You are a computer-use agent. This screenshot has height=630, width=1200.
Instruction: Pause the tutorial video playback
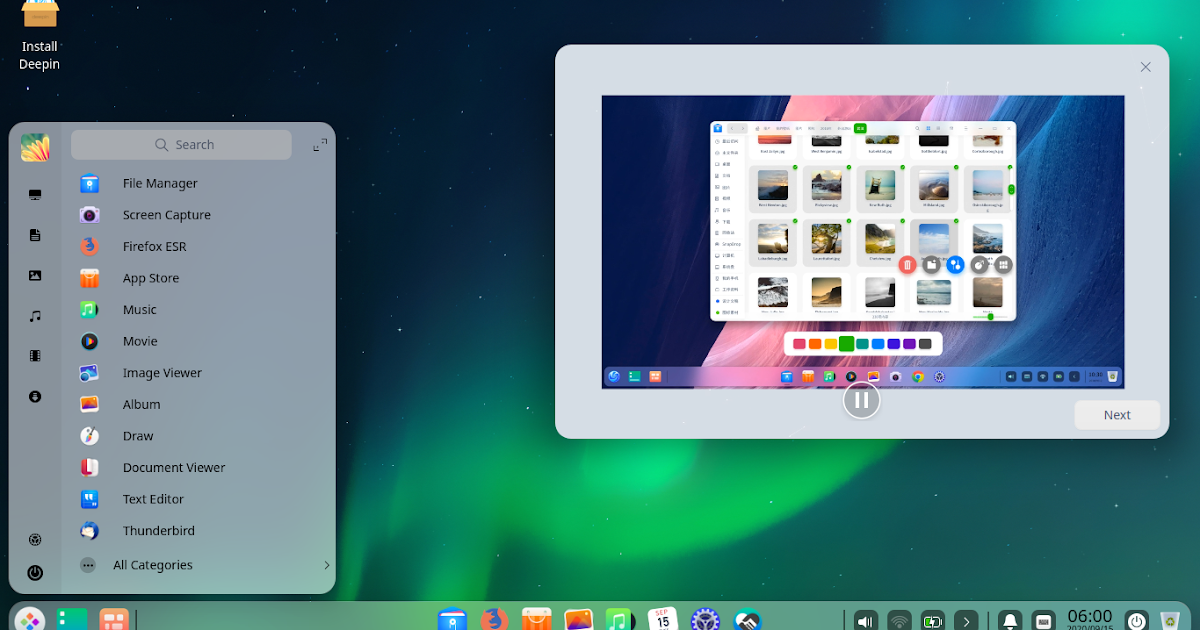tap(861, 400)
